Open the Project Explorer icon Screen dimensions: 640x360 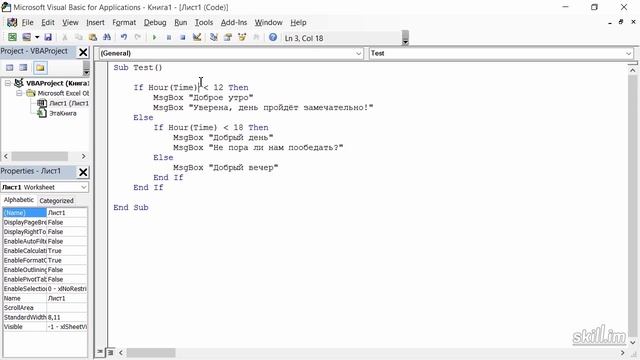coord(213,38)
